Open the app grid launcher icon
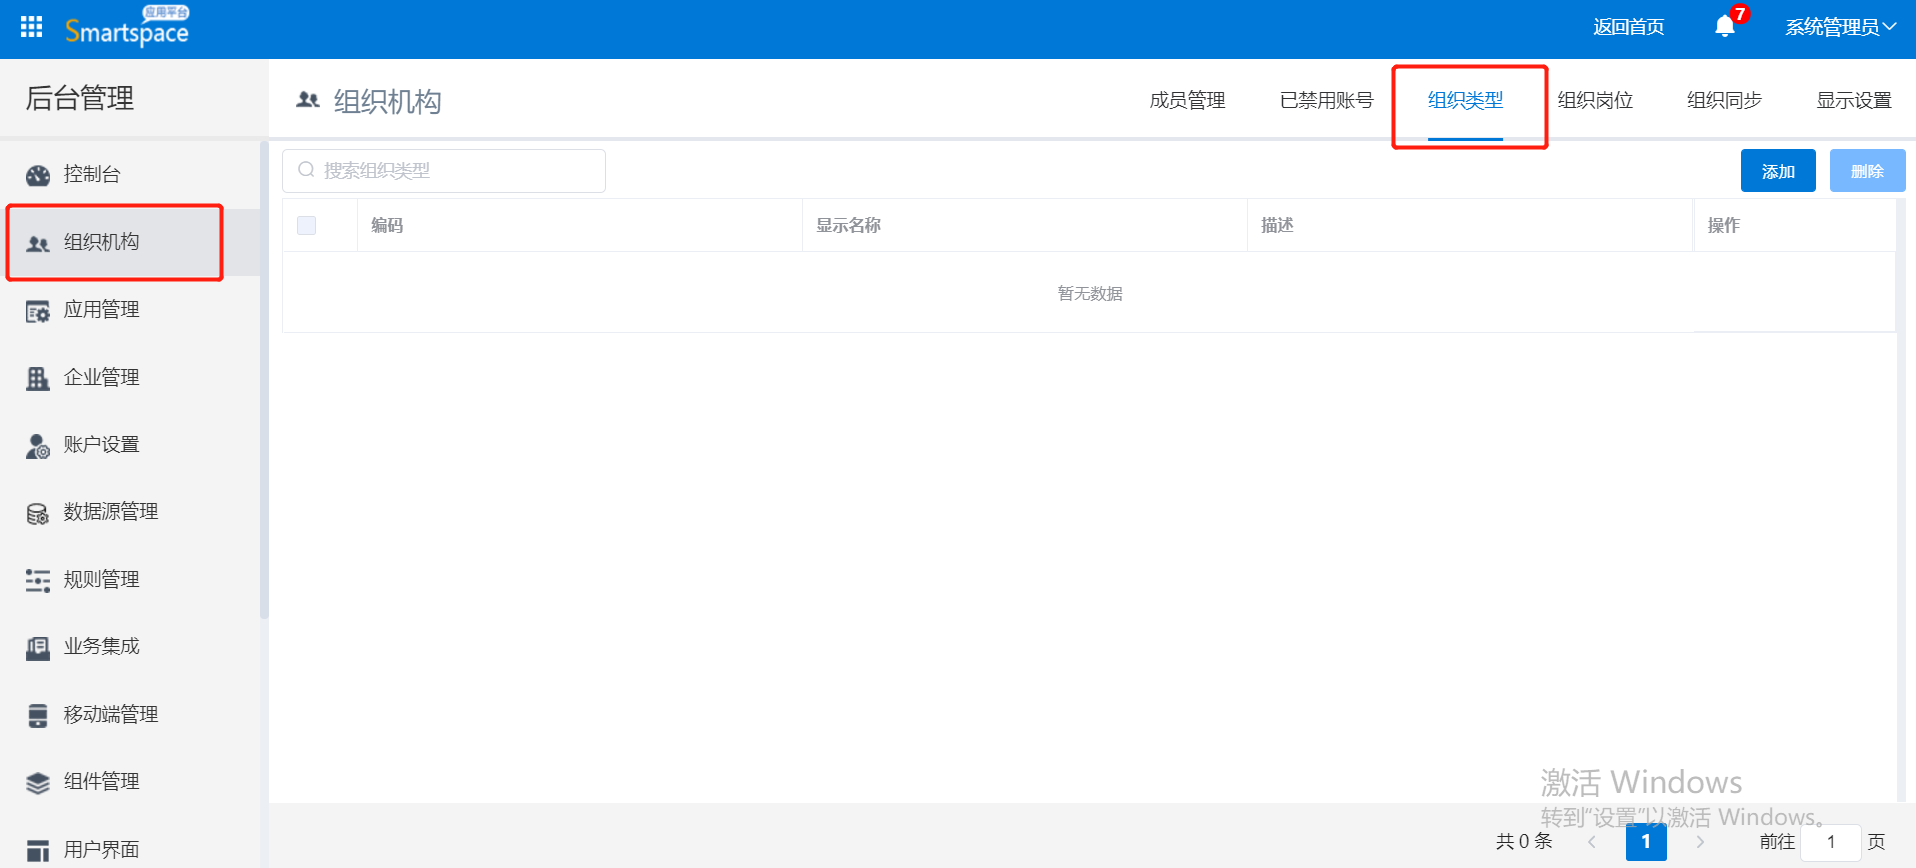 (31, 27)
